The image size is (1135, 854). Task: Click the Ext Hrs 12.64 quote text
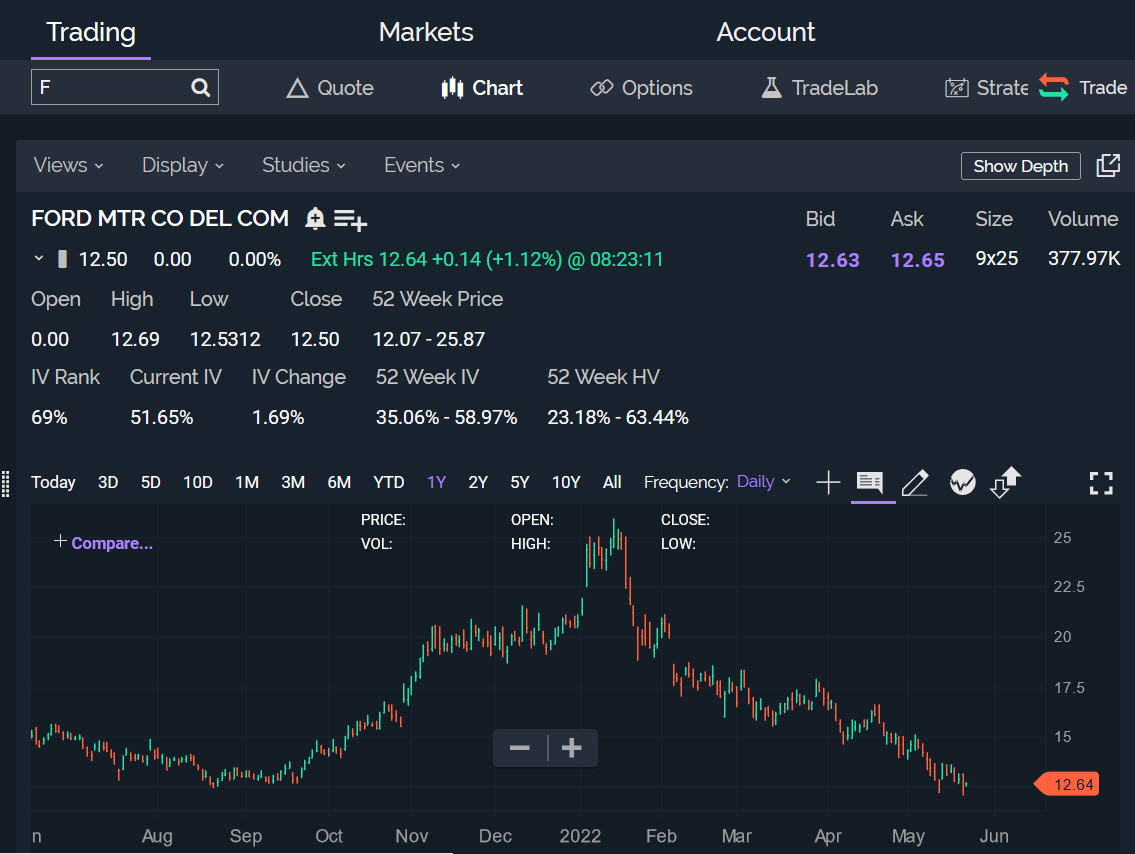click(x=487, y=259)
